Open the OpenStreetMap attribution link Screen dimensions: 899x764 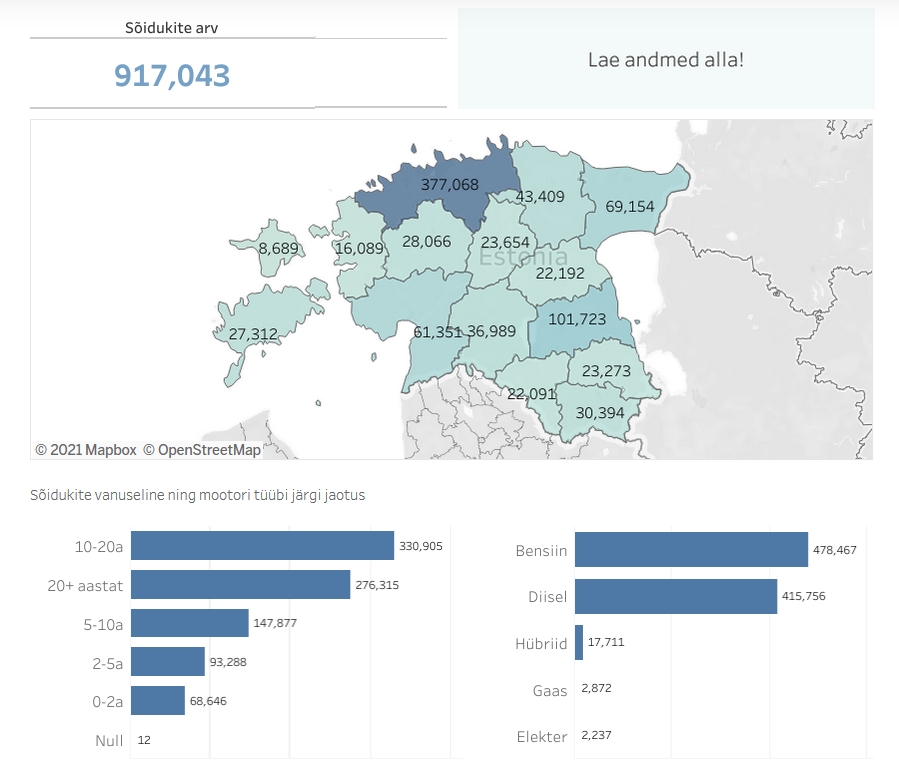tap(203, 450)
